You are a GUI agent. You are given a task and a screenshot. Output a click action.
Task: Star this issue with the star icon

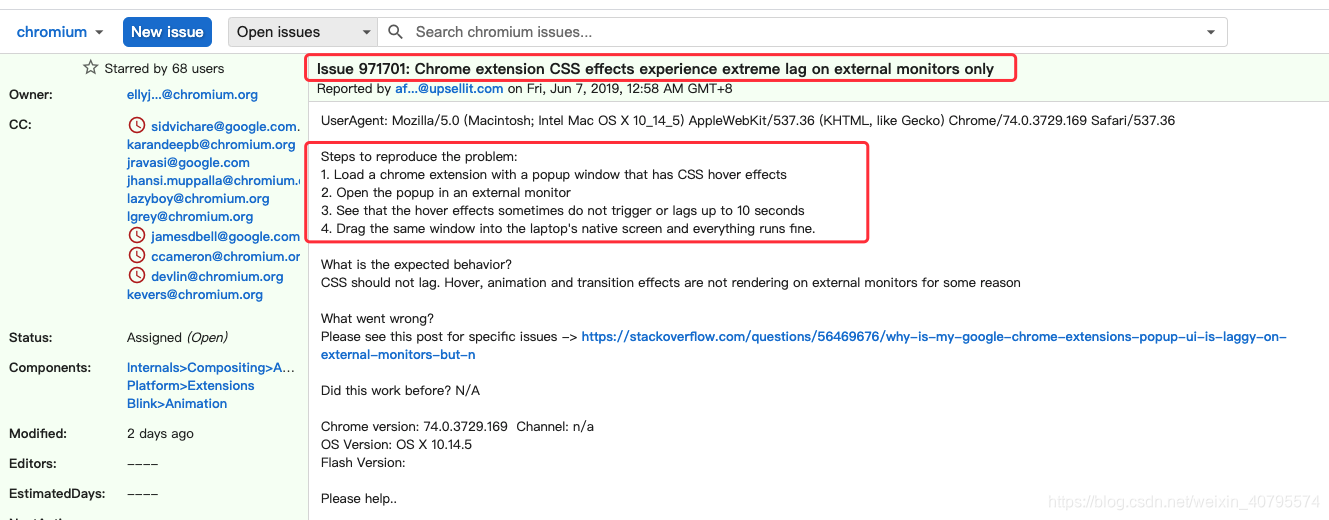pos(91,68)
